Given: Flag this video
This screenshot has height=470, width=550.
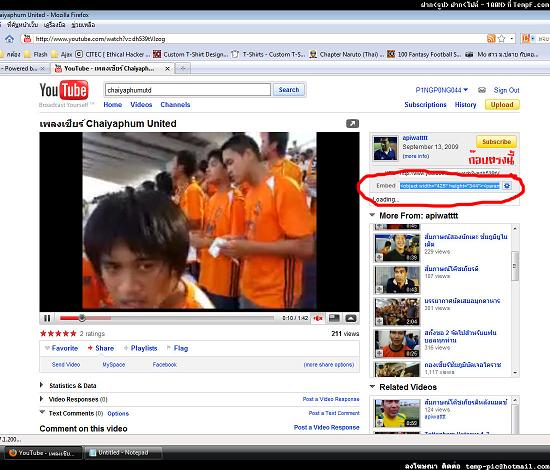Looking at the screenshot, I should pos(178,348).
